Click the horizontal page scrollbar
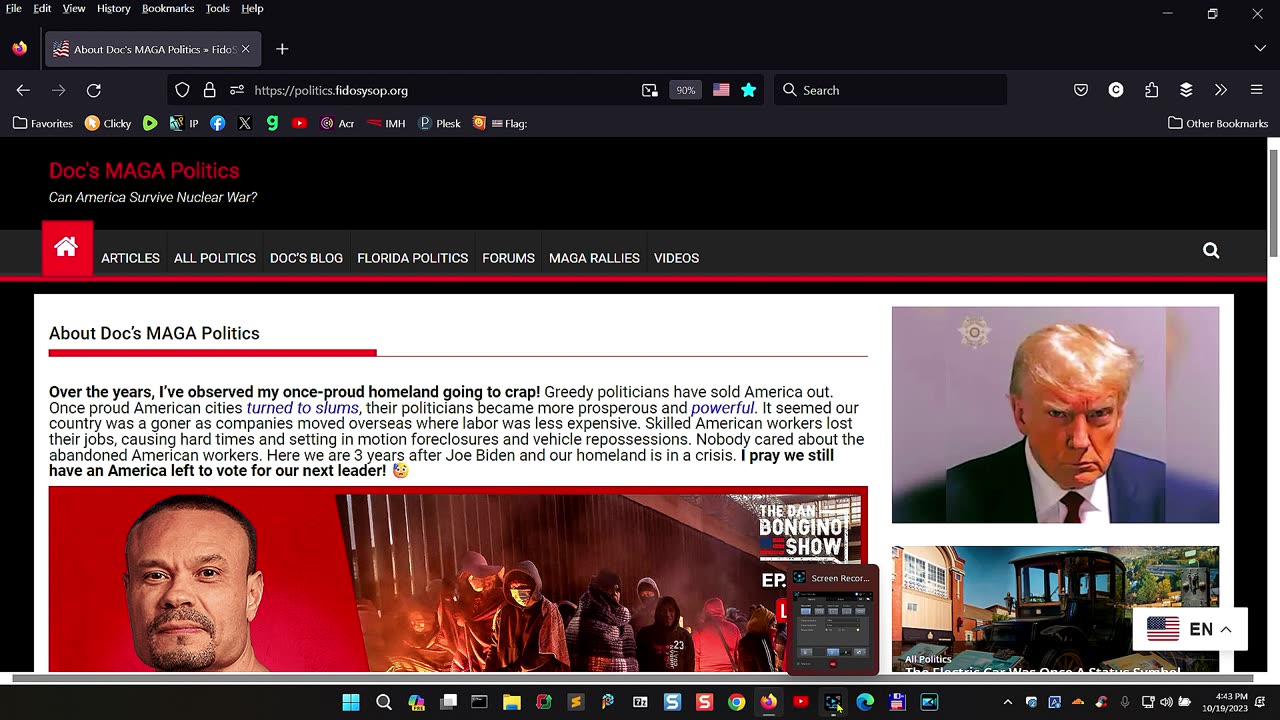 (632, 678)
